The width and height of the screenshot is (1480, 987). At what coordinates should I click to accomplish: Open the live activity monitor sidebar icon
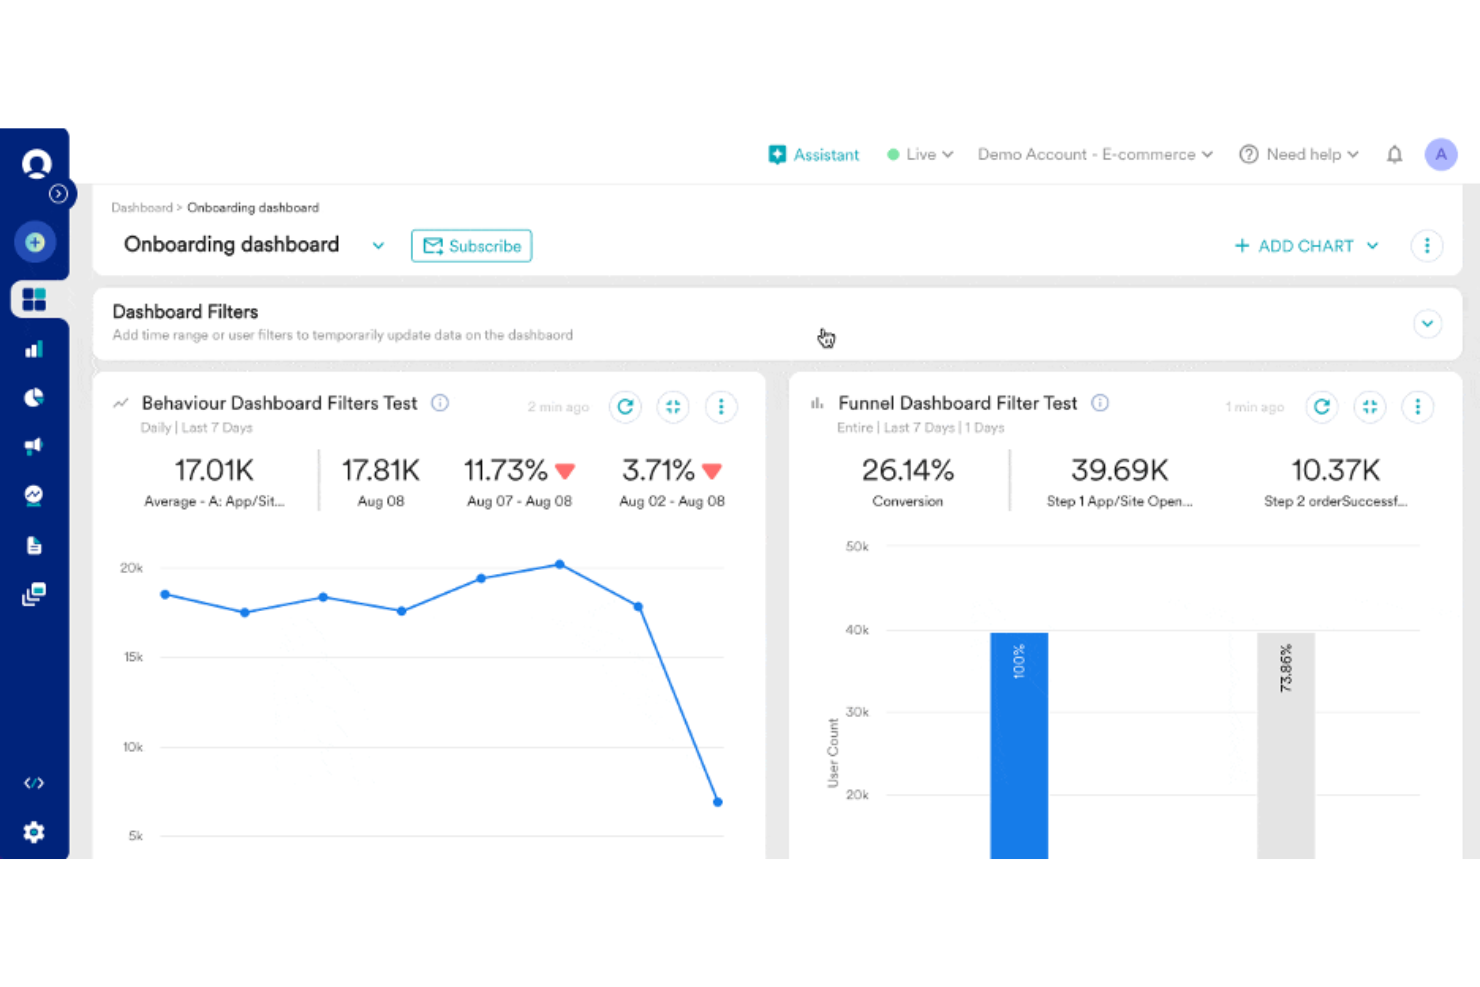35,496
